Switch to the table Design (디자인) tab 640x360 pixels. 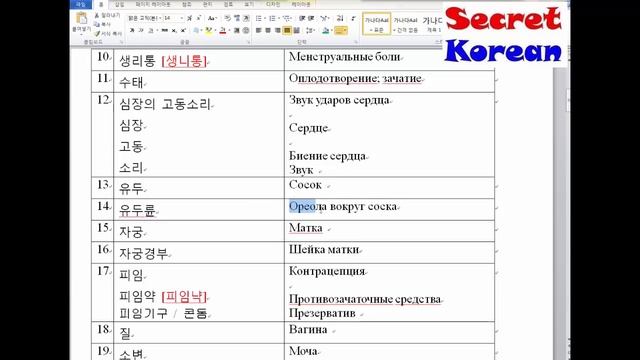pyautogui.click(x=273, y=4)
